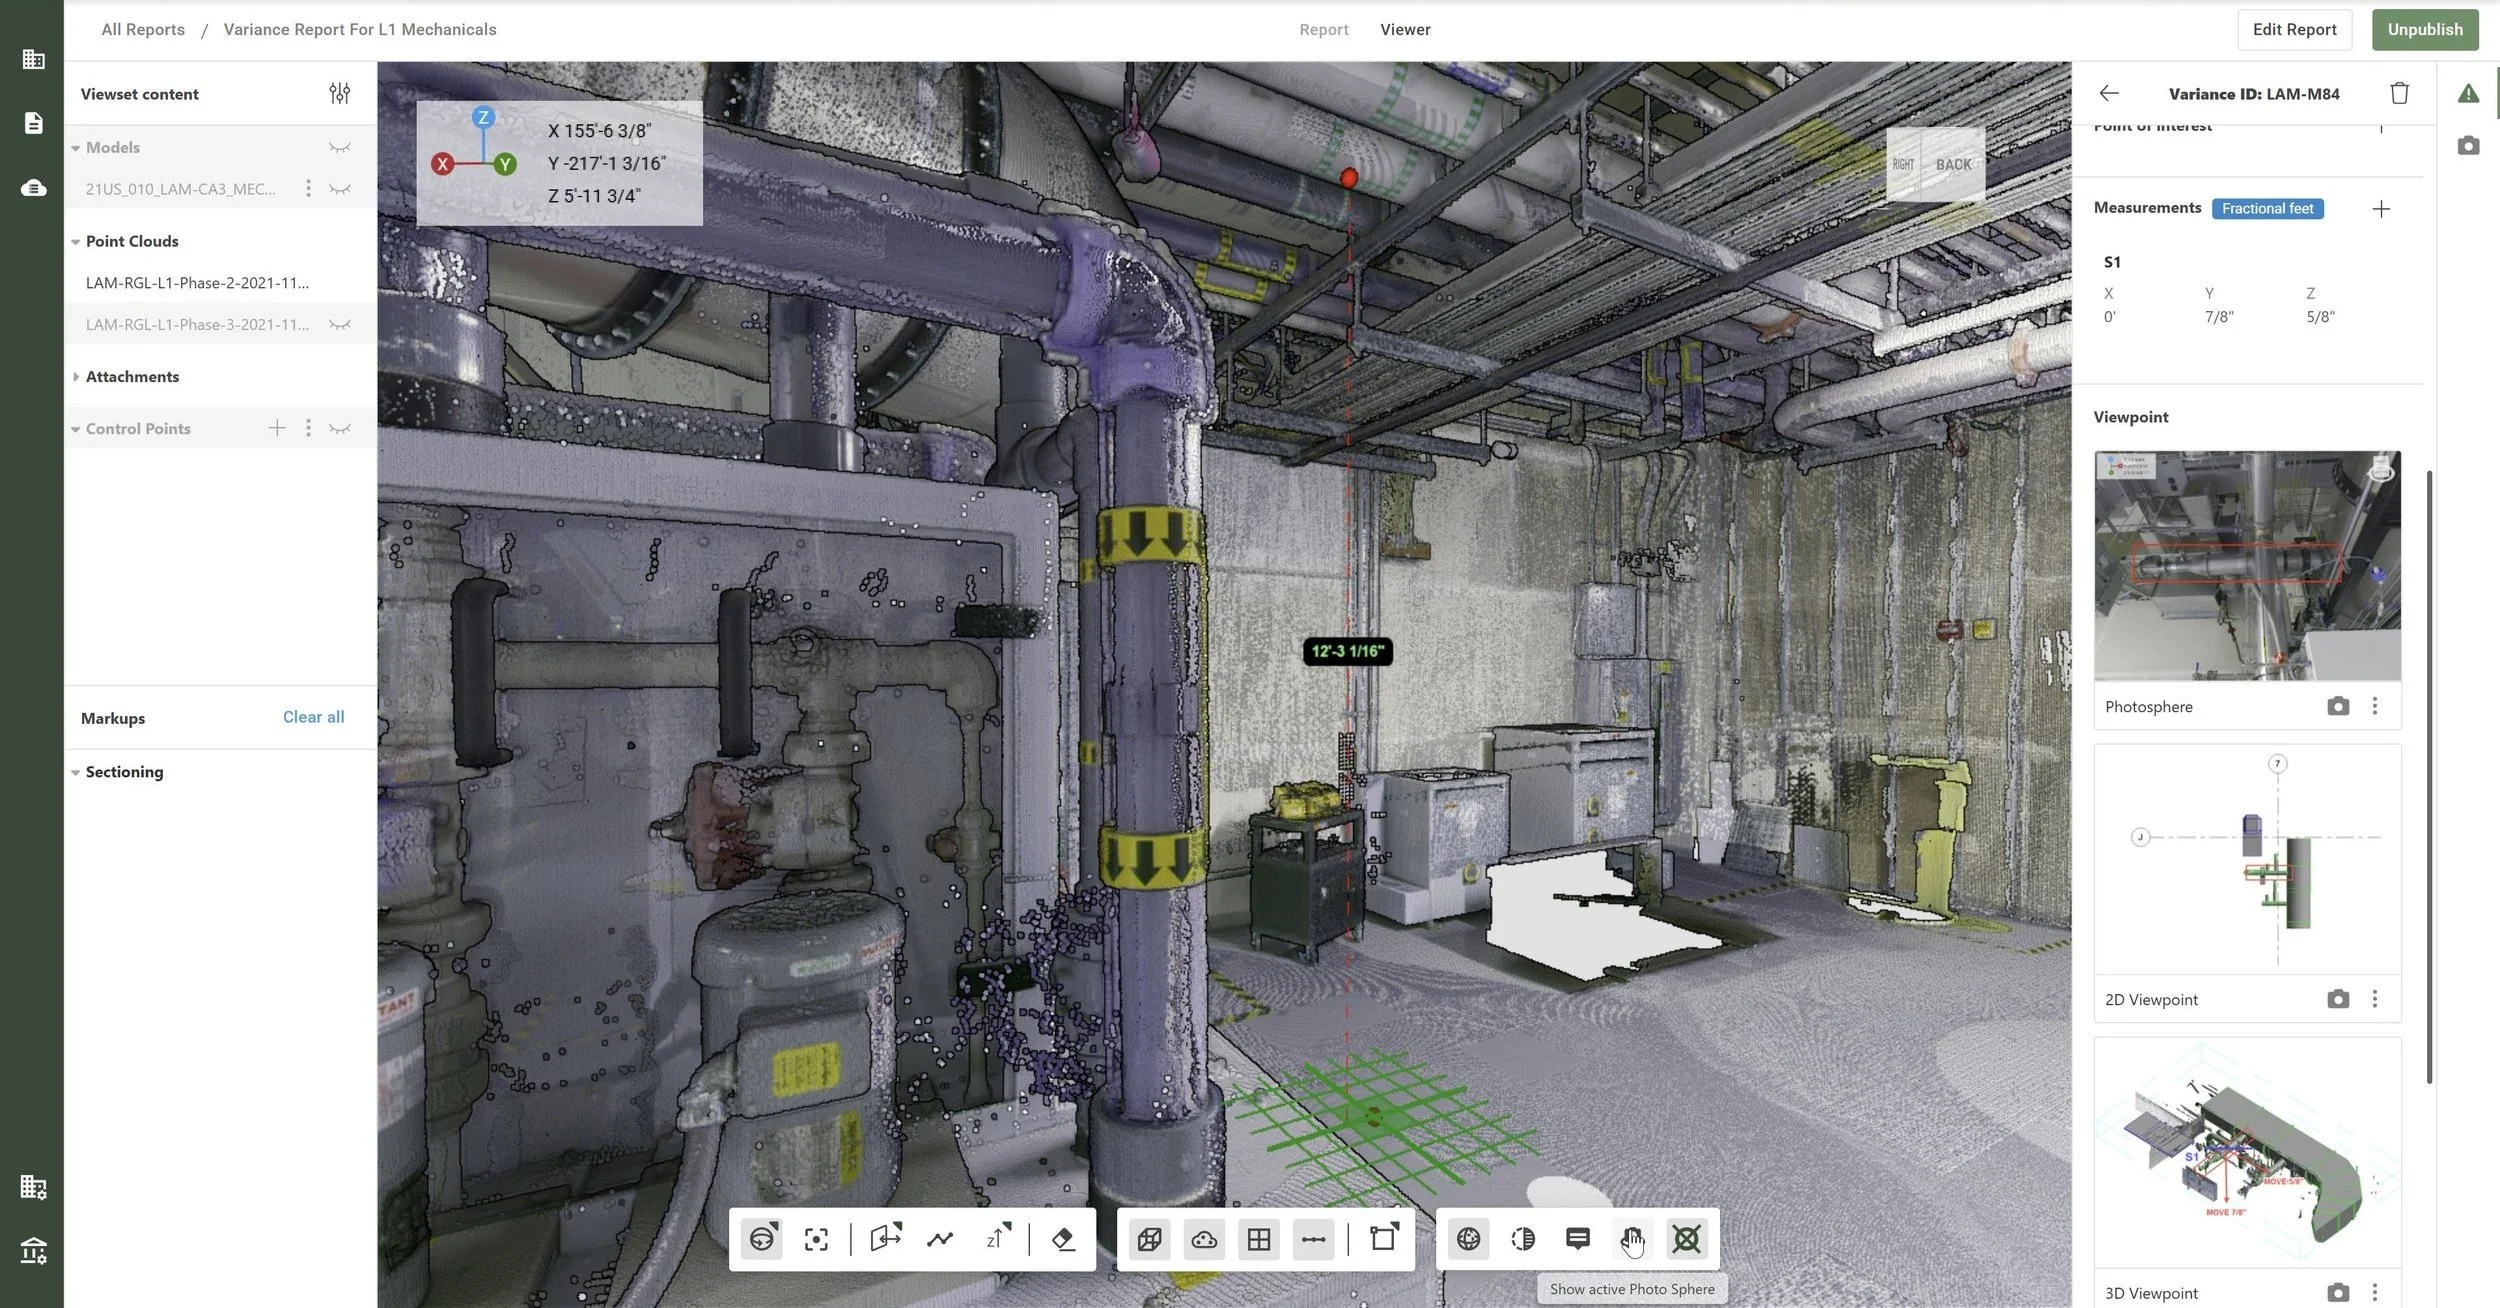Select the polyline measure tool

pyautogui.click(x=940, y=1239)
